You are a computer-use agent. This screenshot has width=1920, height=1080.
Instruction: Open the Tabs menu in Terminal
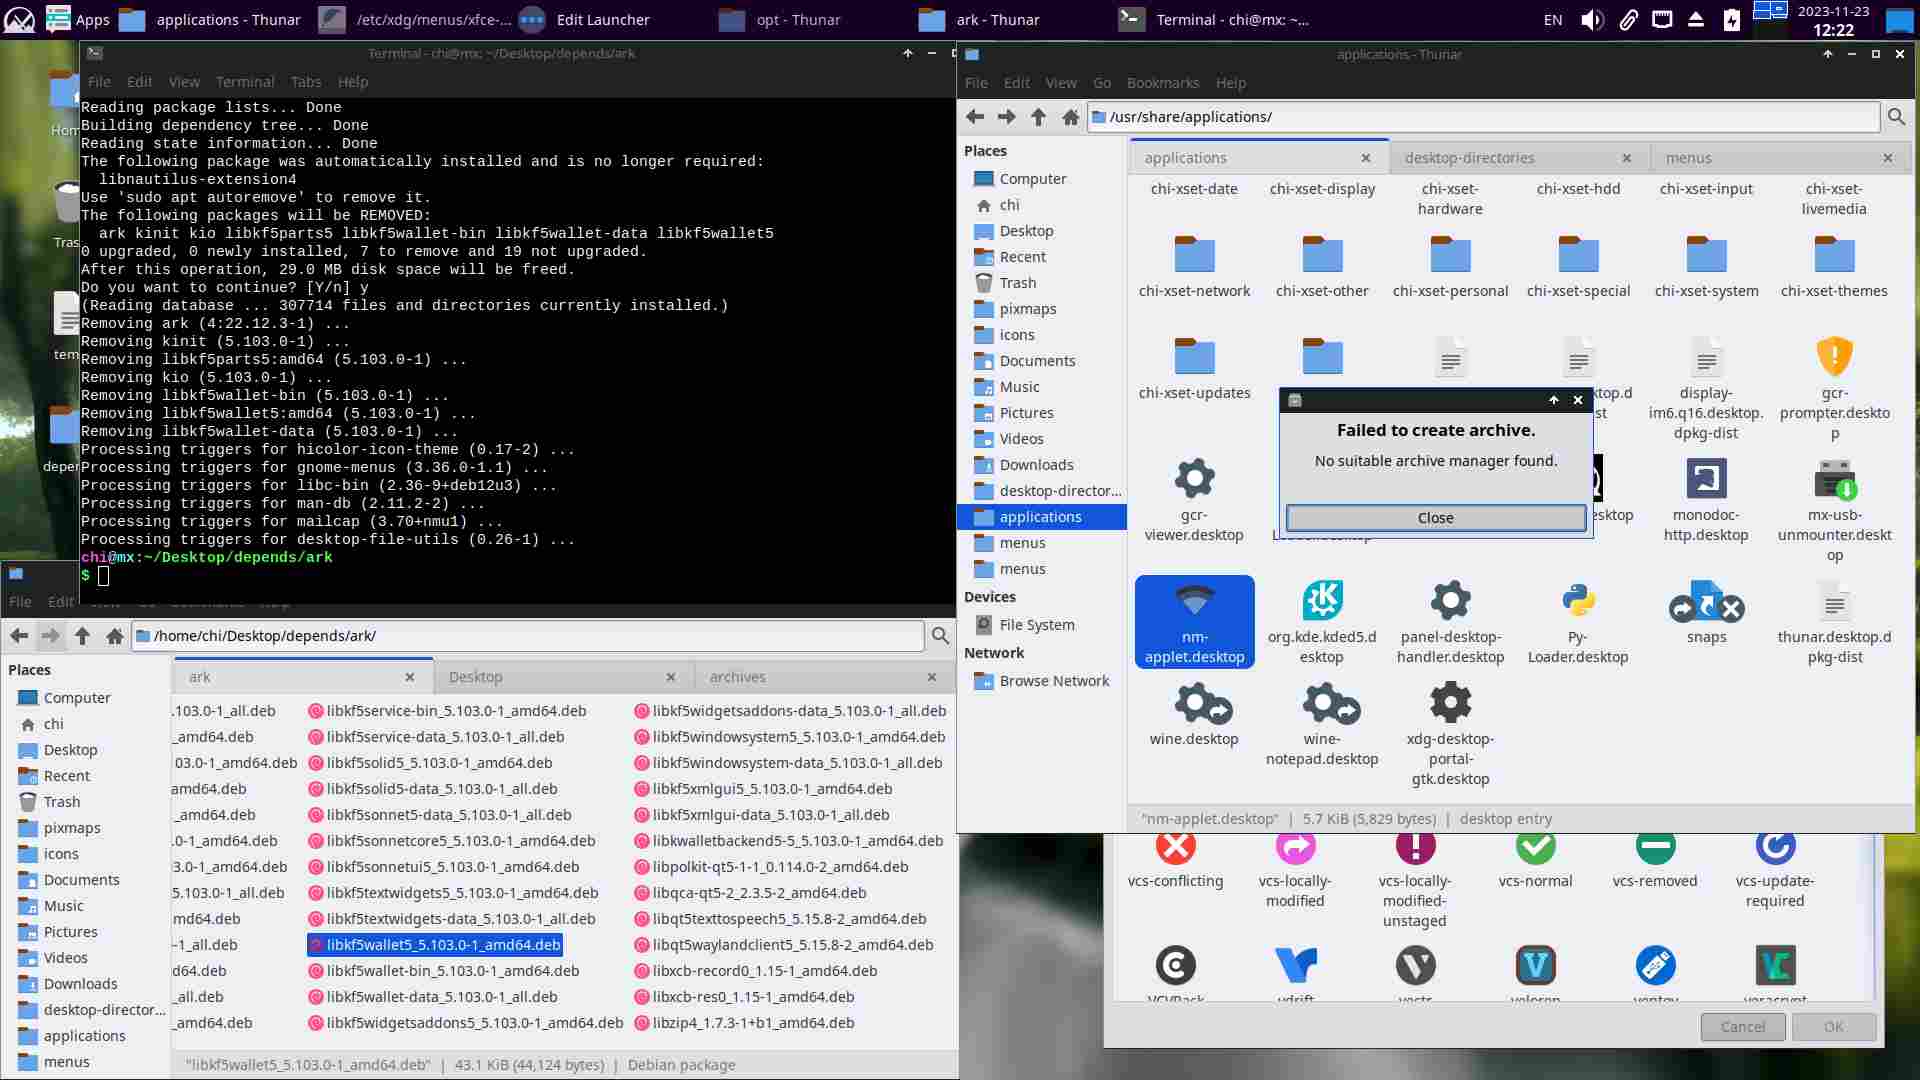coord(305,82)
